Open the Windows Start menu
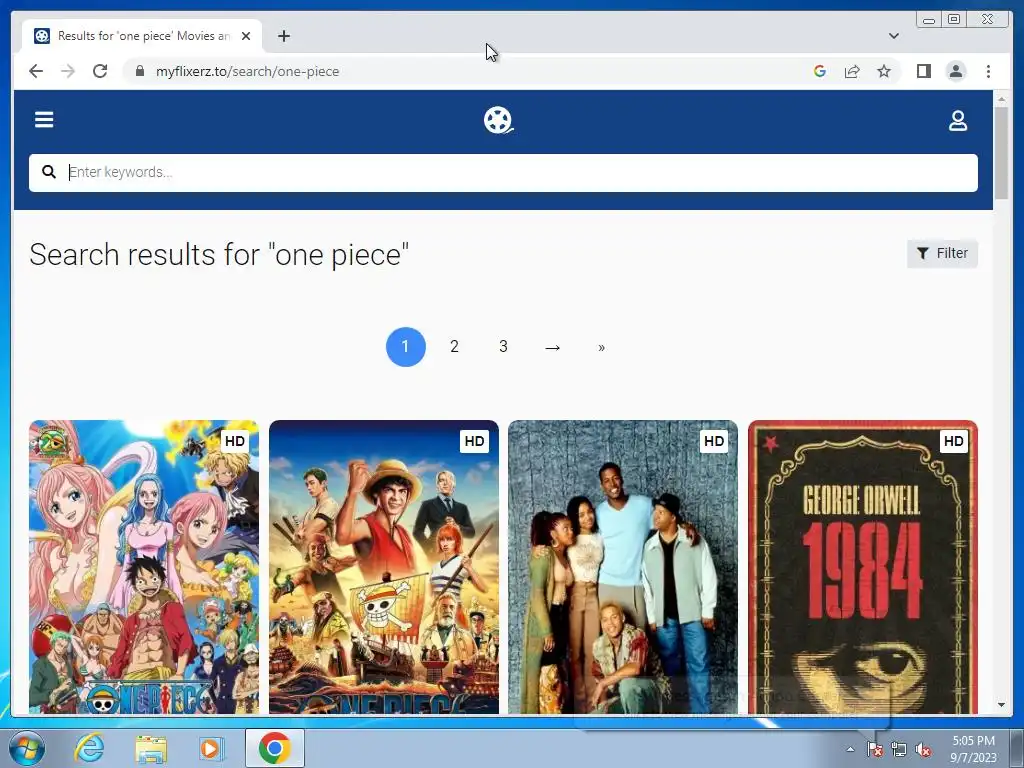 point(27,748)
